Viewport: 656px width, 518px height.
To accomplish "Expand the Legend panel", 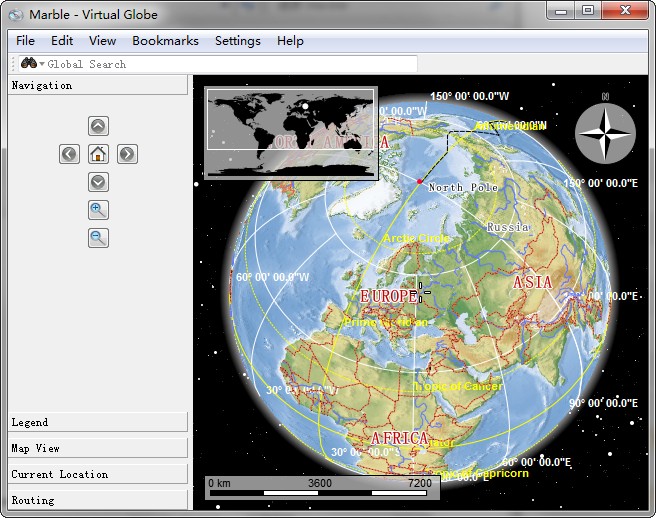I will click(98, 422).
